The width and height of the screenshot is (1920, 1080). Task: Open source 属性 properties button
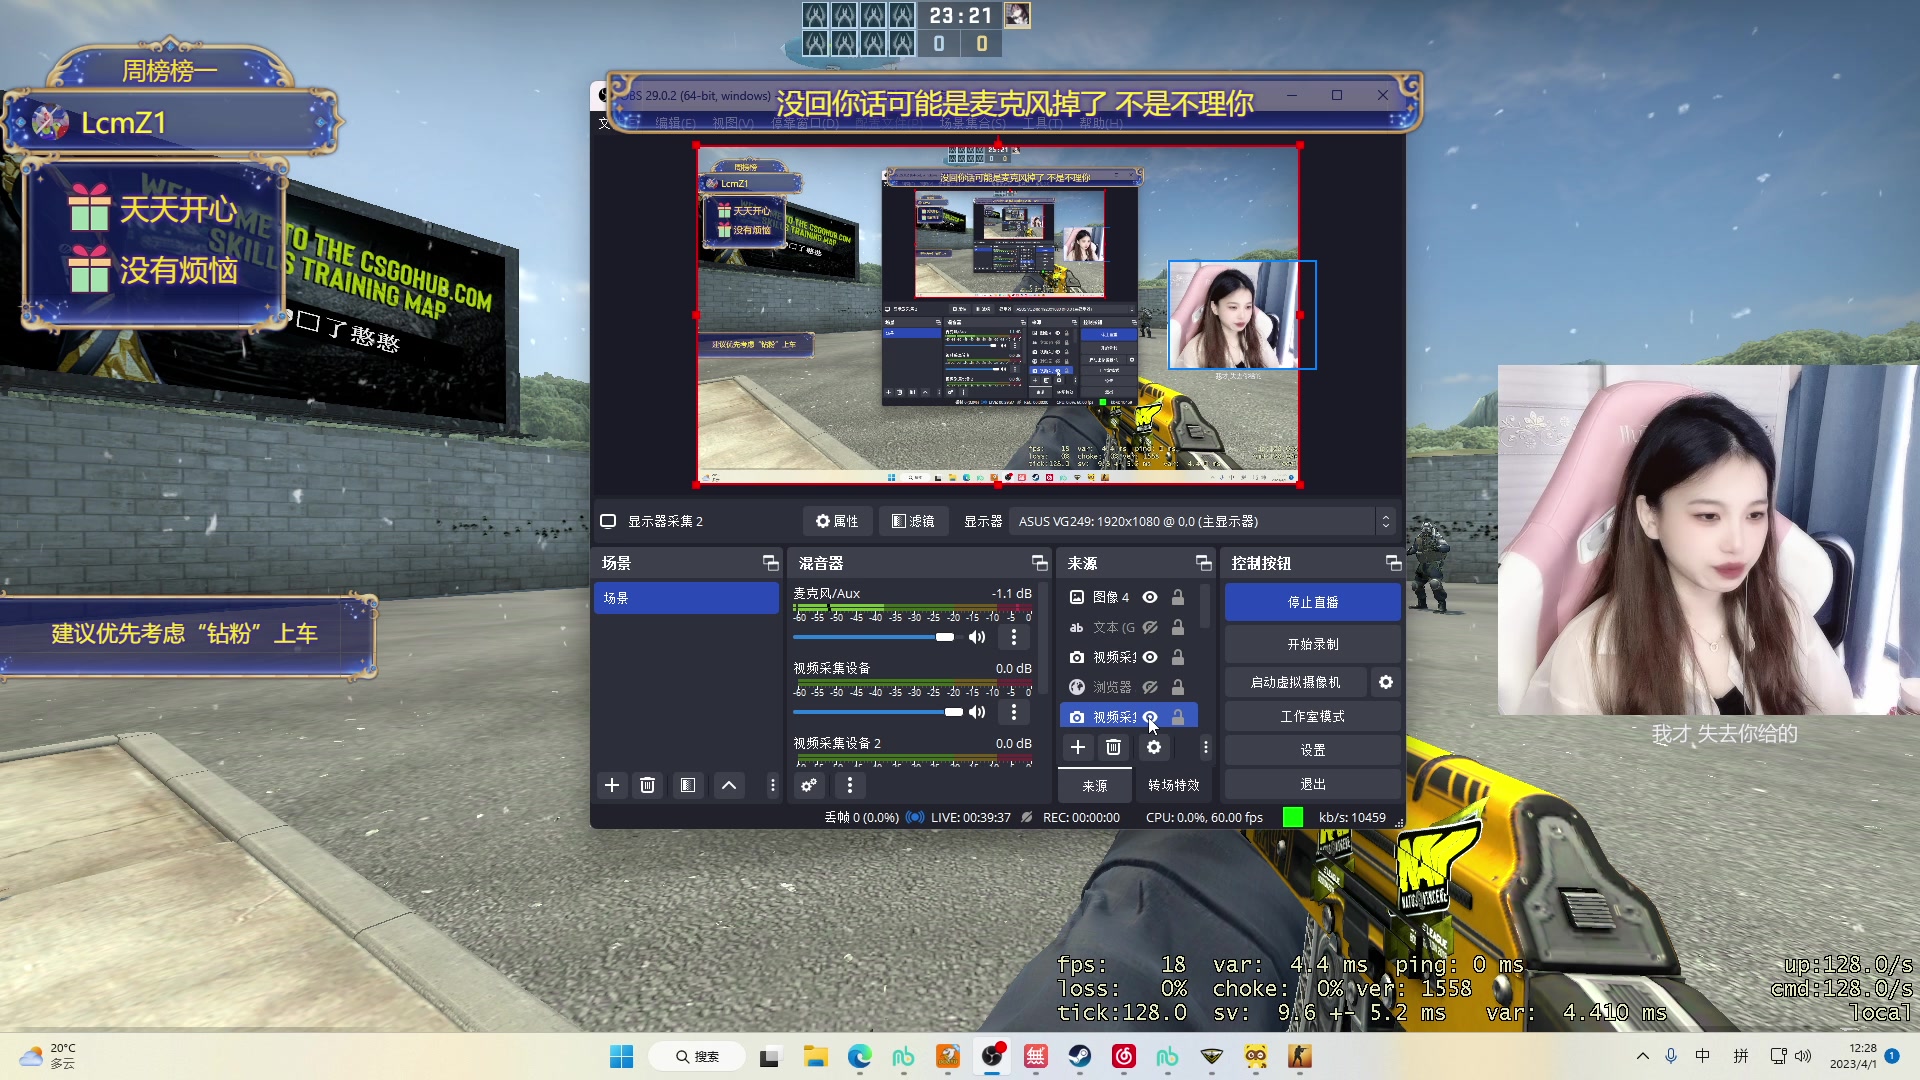tap(837, 521)
